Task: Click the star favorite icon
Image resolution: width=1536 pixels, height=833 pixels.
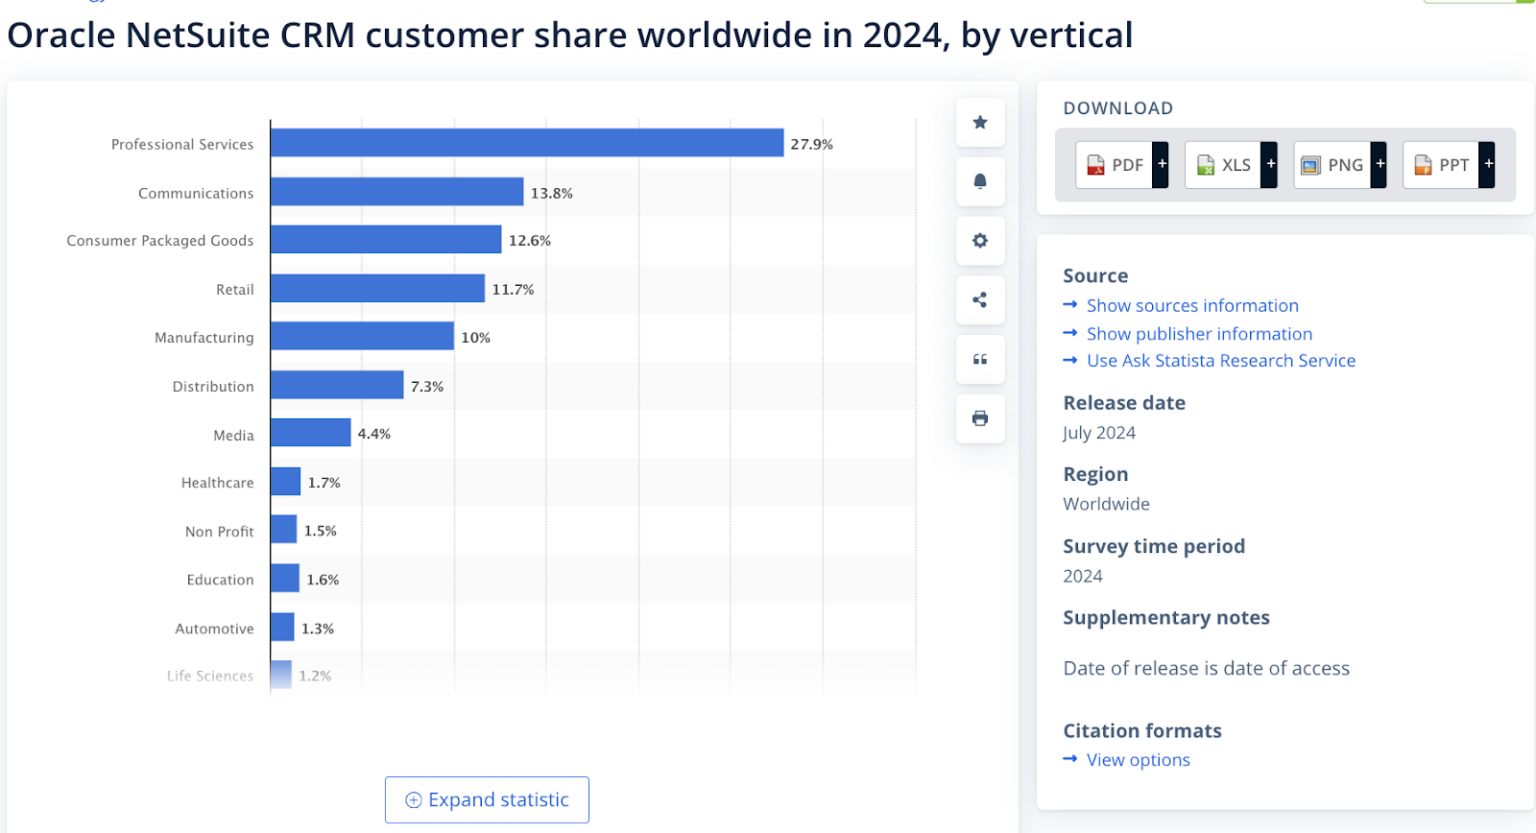Action: [x=980, y=122]
